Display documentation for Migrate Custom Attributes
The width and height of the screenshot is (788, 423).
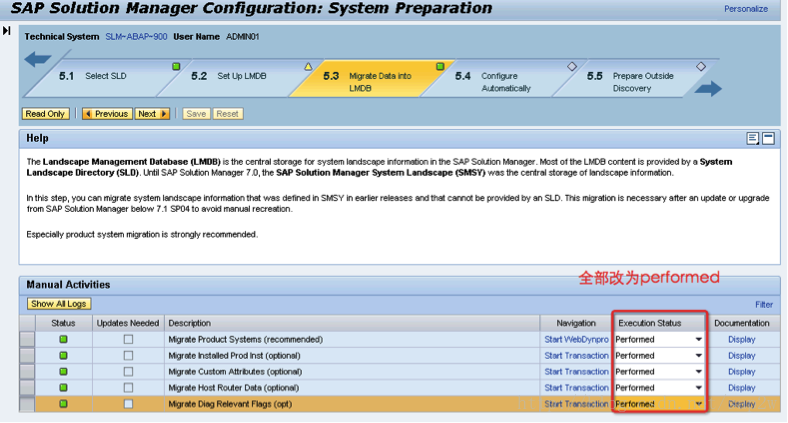[x=742, y=372]
